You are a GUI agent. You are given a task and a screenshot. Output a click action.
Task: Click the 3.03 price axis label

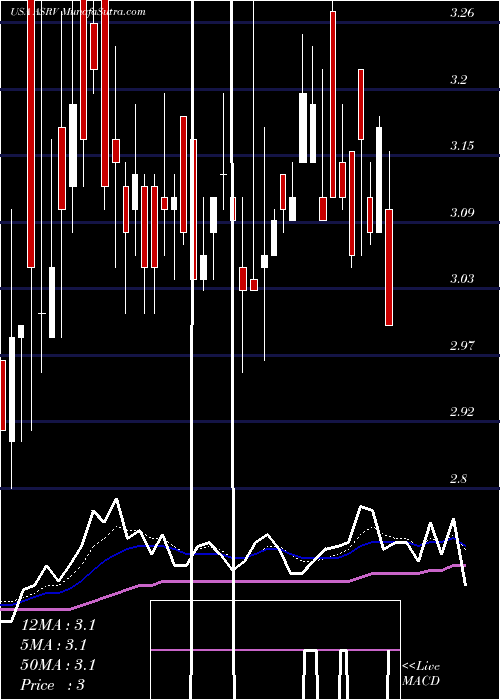point(462,279)
